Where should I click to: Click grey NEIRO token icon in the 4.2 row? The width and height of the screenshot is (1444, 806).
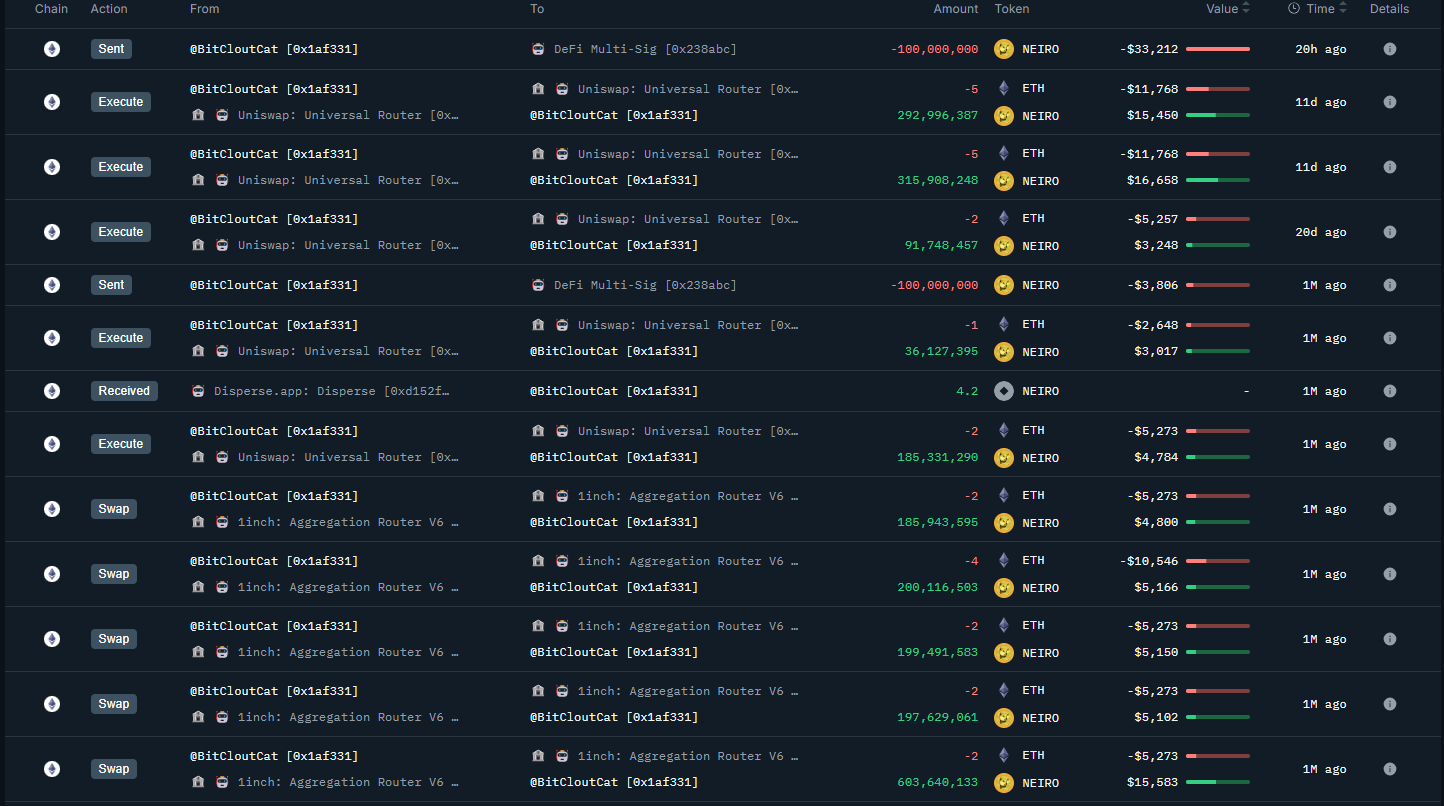click(x=1004, y=391)
